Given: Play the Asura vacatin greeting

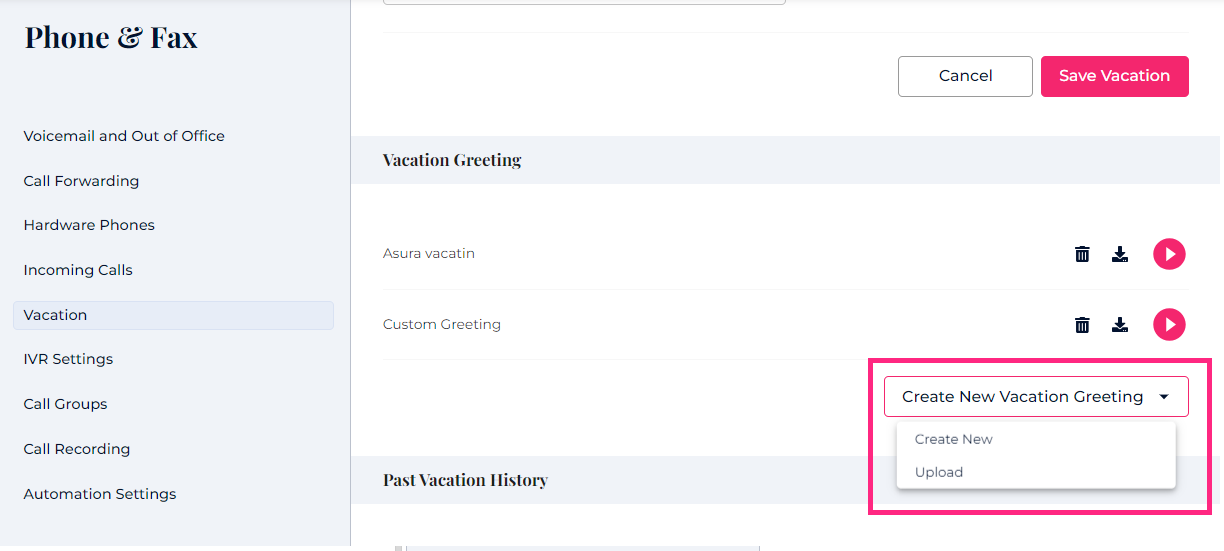Looking at the screenshot, I should coord(1169,254).
